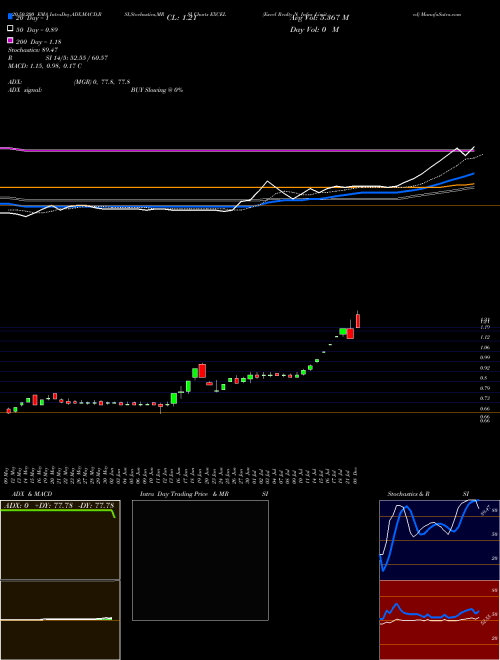Screen dimensions: 500x660
Task: Click the last red candlestick at the peak
Action: [x=358, y=321]
